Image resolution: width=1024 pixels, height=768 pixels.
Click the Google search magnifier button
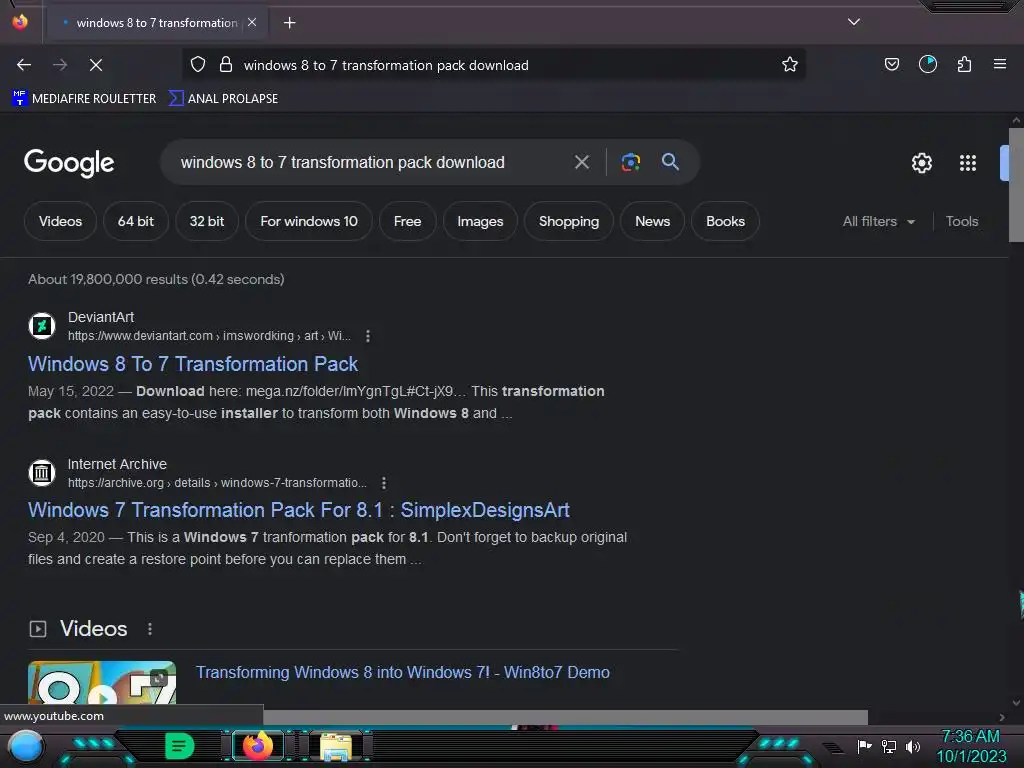tap(670, 162)
